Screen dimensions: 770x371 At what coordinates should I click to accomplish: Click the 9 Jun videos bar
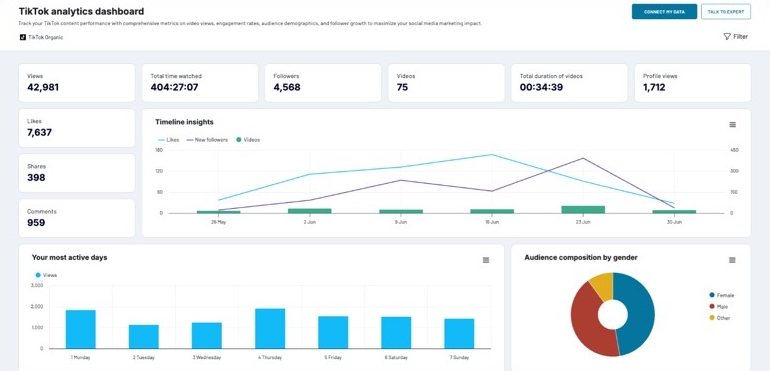tap(401, 211)
